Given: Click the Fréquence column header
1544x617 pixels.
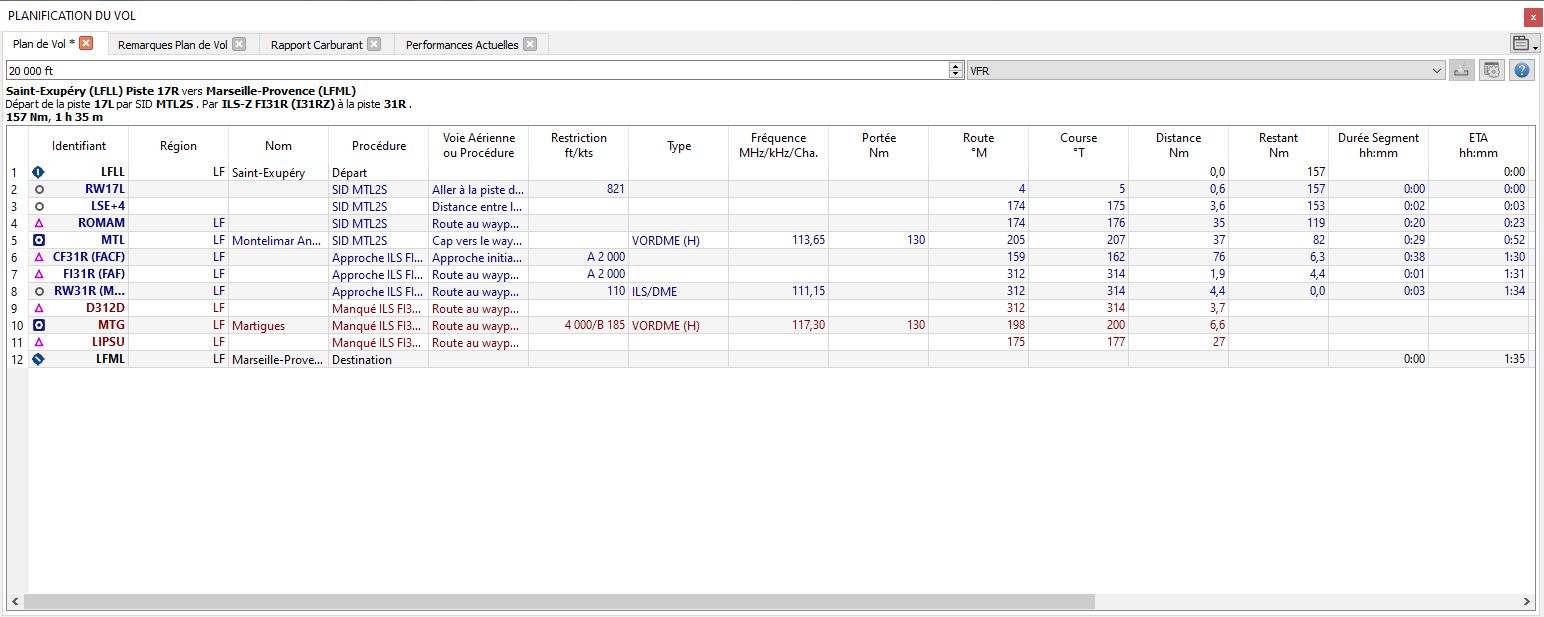Looking at the screenshot, I should [x=779, y=145].
